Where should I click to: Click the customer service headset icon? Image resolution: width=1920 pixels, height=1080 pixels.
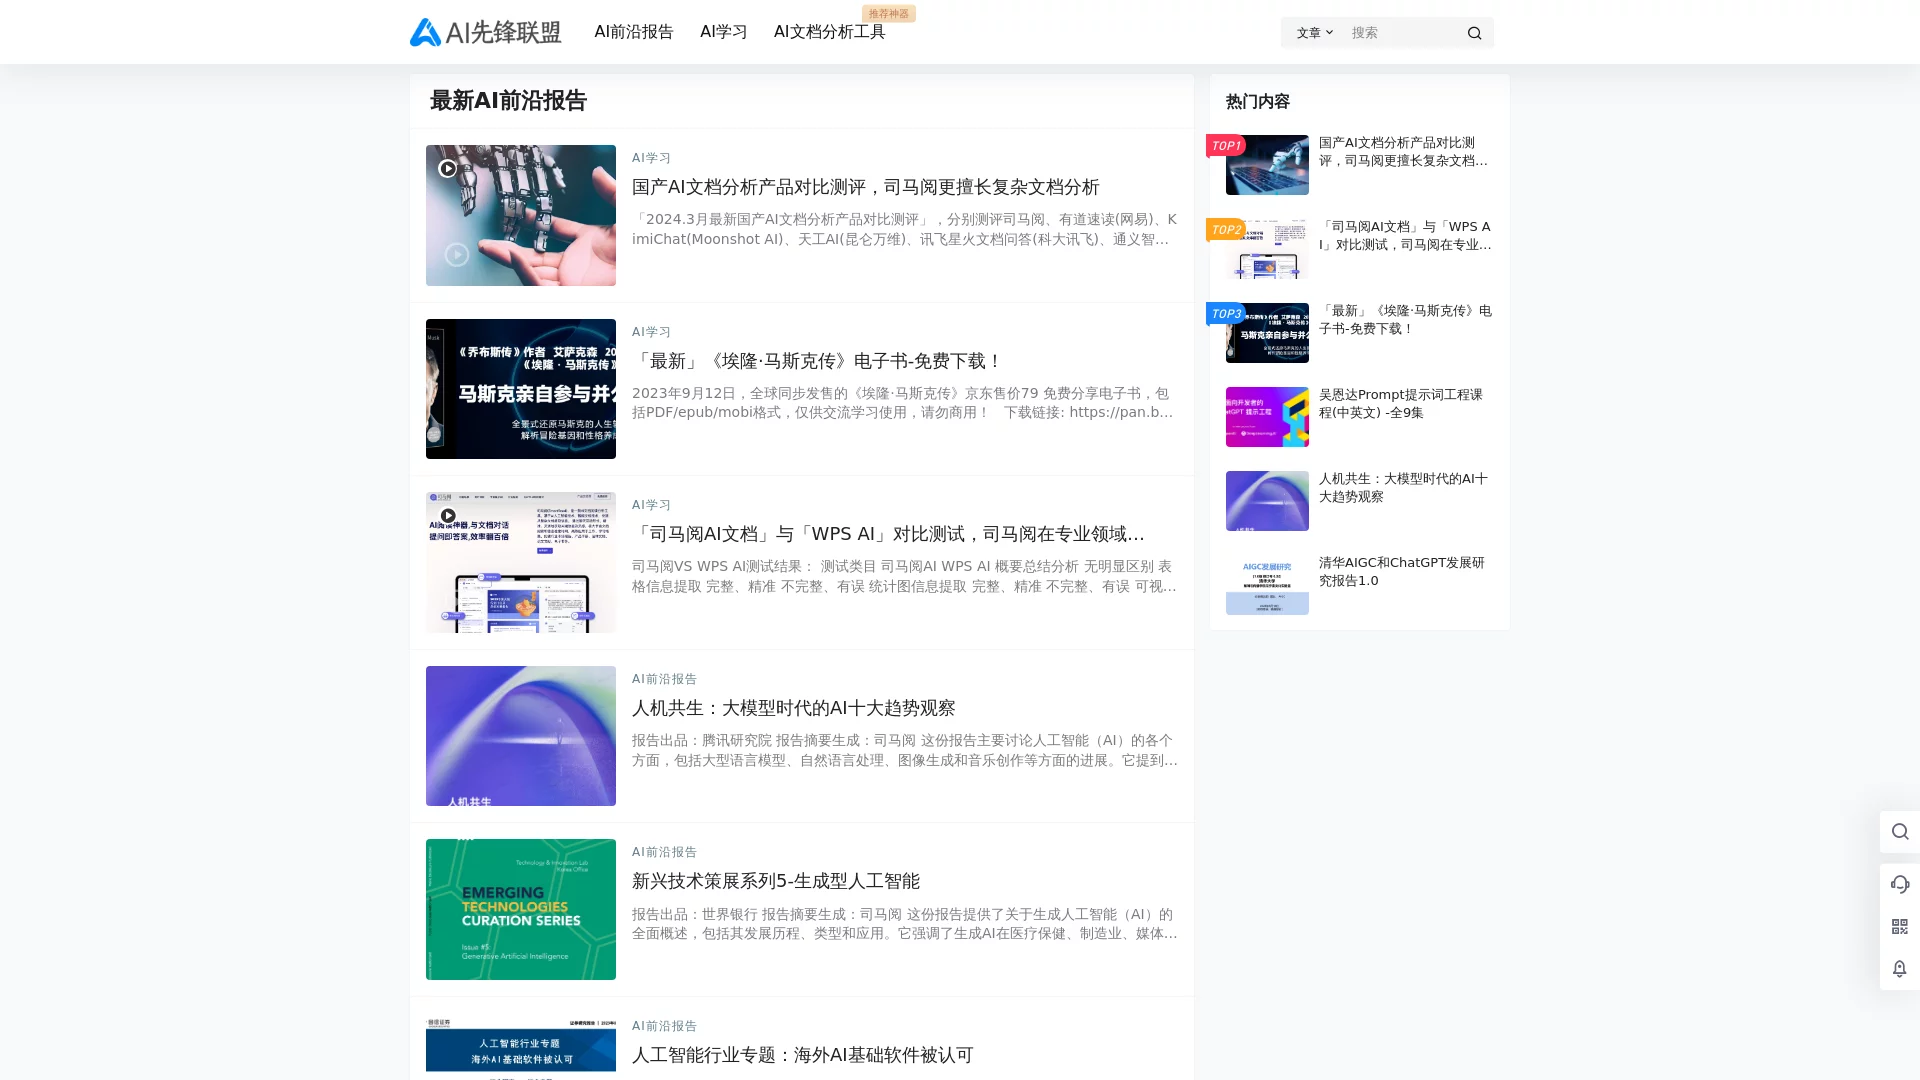tap(1899, 884)
